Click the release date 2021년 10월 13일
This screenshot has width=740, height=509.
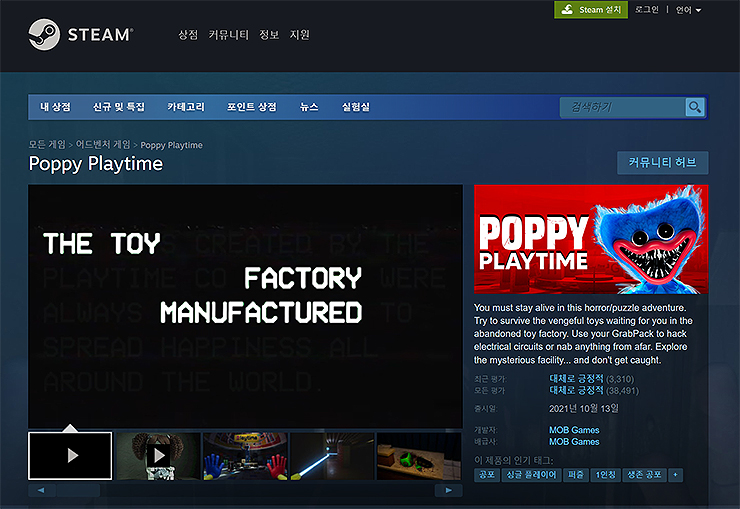[x=584, y=409]
